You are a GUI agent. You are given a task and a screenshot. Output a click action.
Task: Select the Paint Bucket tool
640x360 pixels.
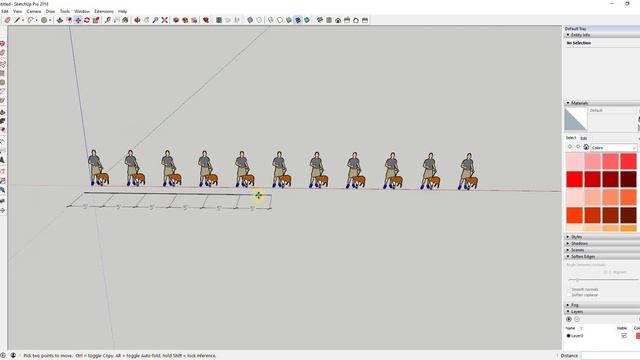125,20
